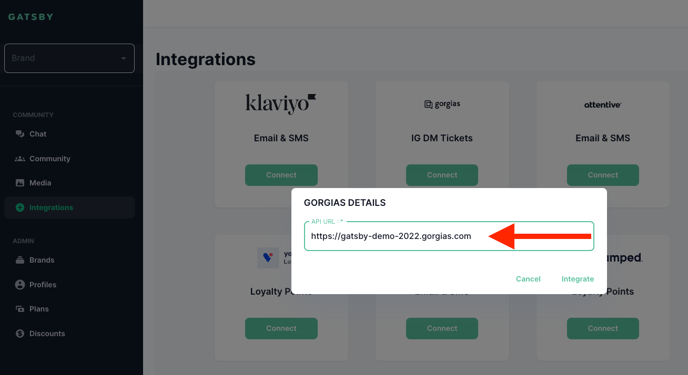The height and width of the screenshot is (375, 688).
Task: Click the Chat bubble icon in sidebar
Action: [x=20, y=134]
